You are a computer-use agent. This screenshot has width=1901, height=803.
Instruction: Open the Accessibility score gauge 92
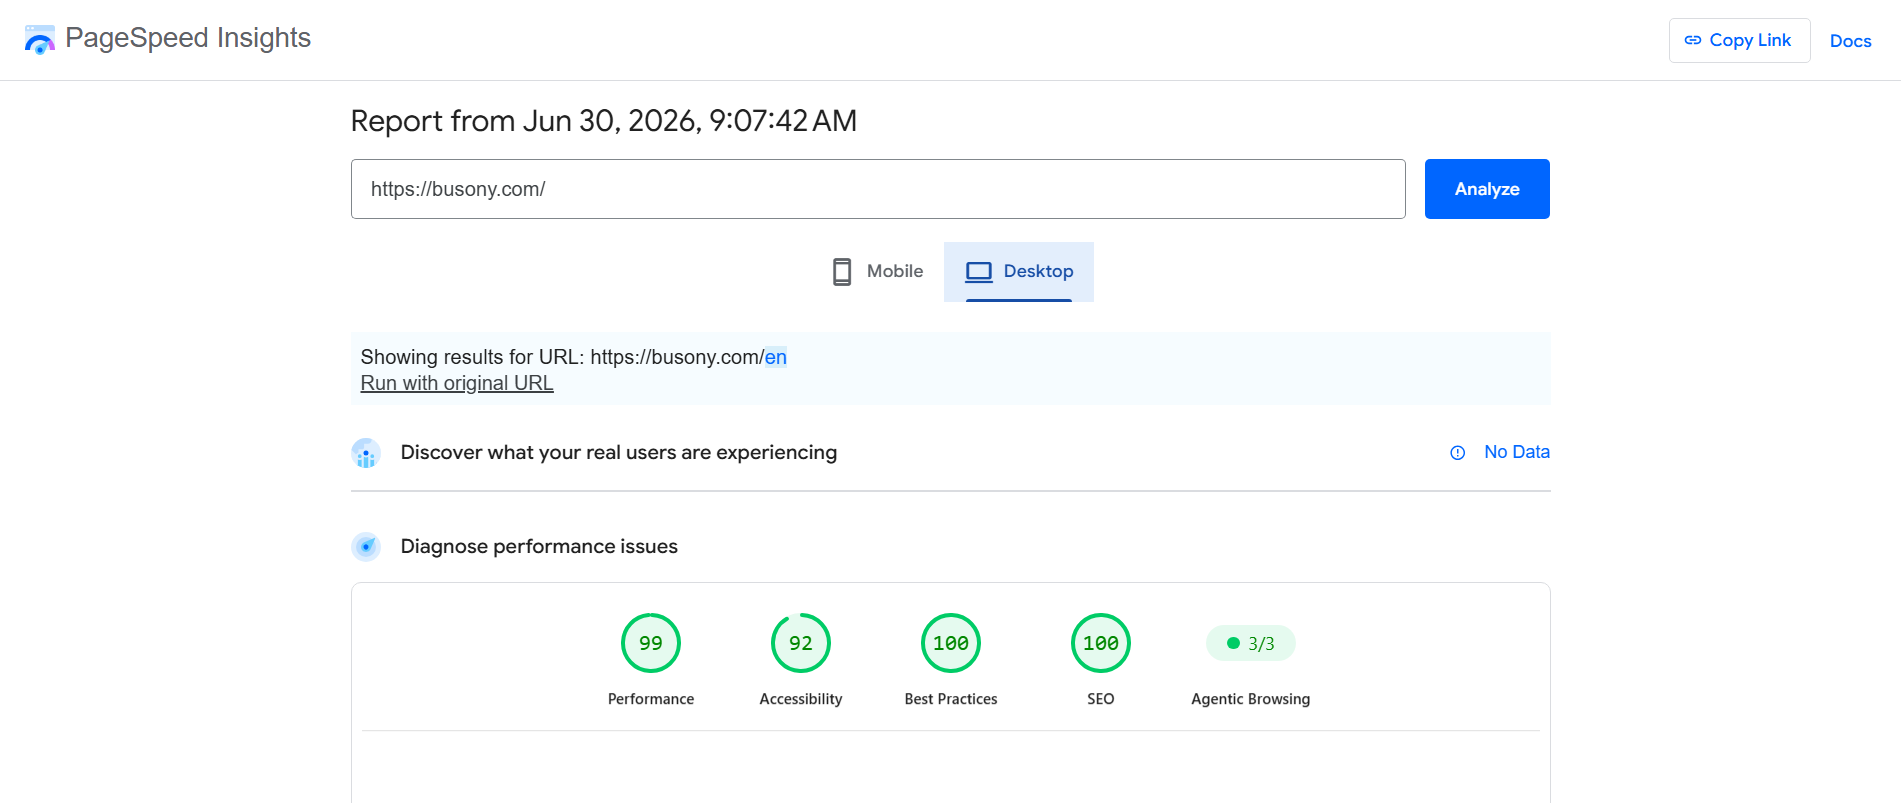pyautogui.click(x=801, y=643)
